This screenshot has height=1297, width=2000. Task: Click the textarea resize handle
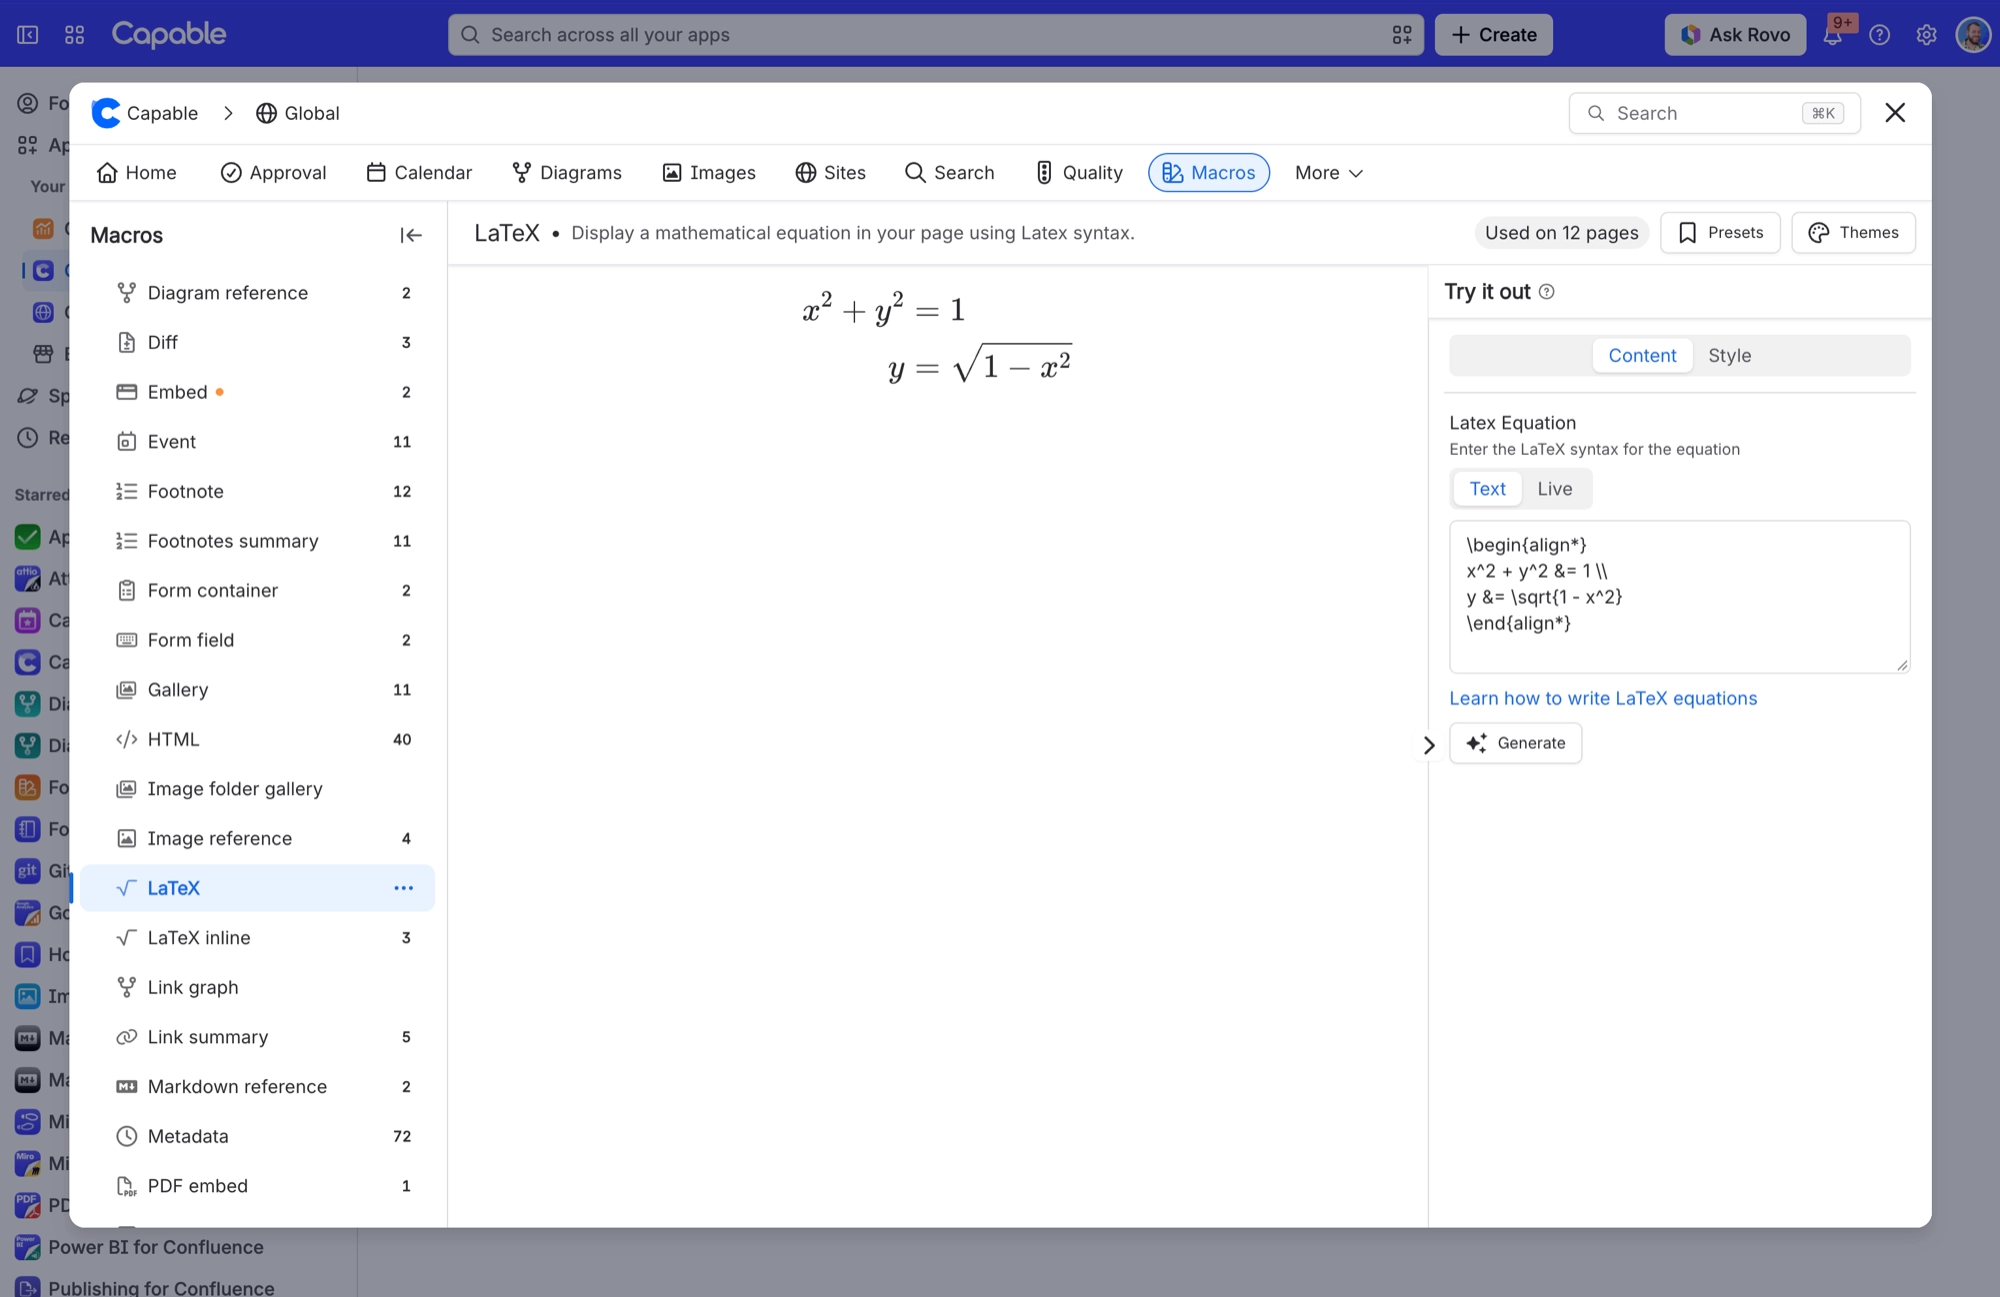(x=1902, y=665)
